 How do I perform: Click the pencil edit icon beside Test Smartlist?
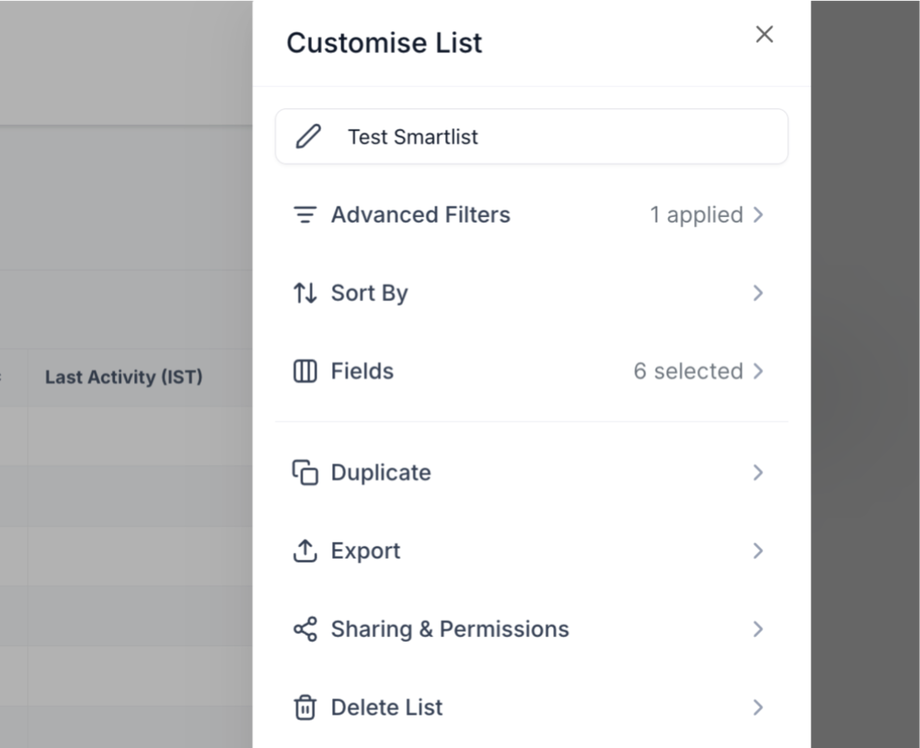pos(309,137)
